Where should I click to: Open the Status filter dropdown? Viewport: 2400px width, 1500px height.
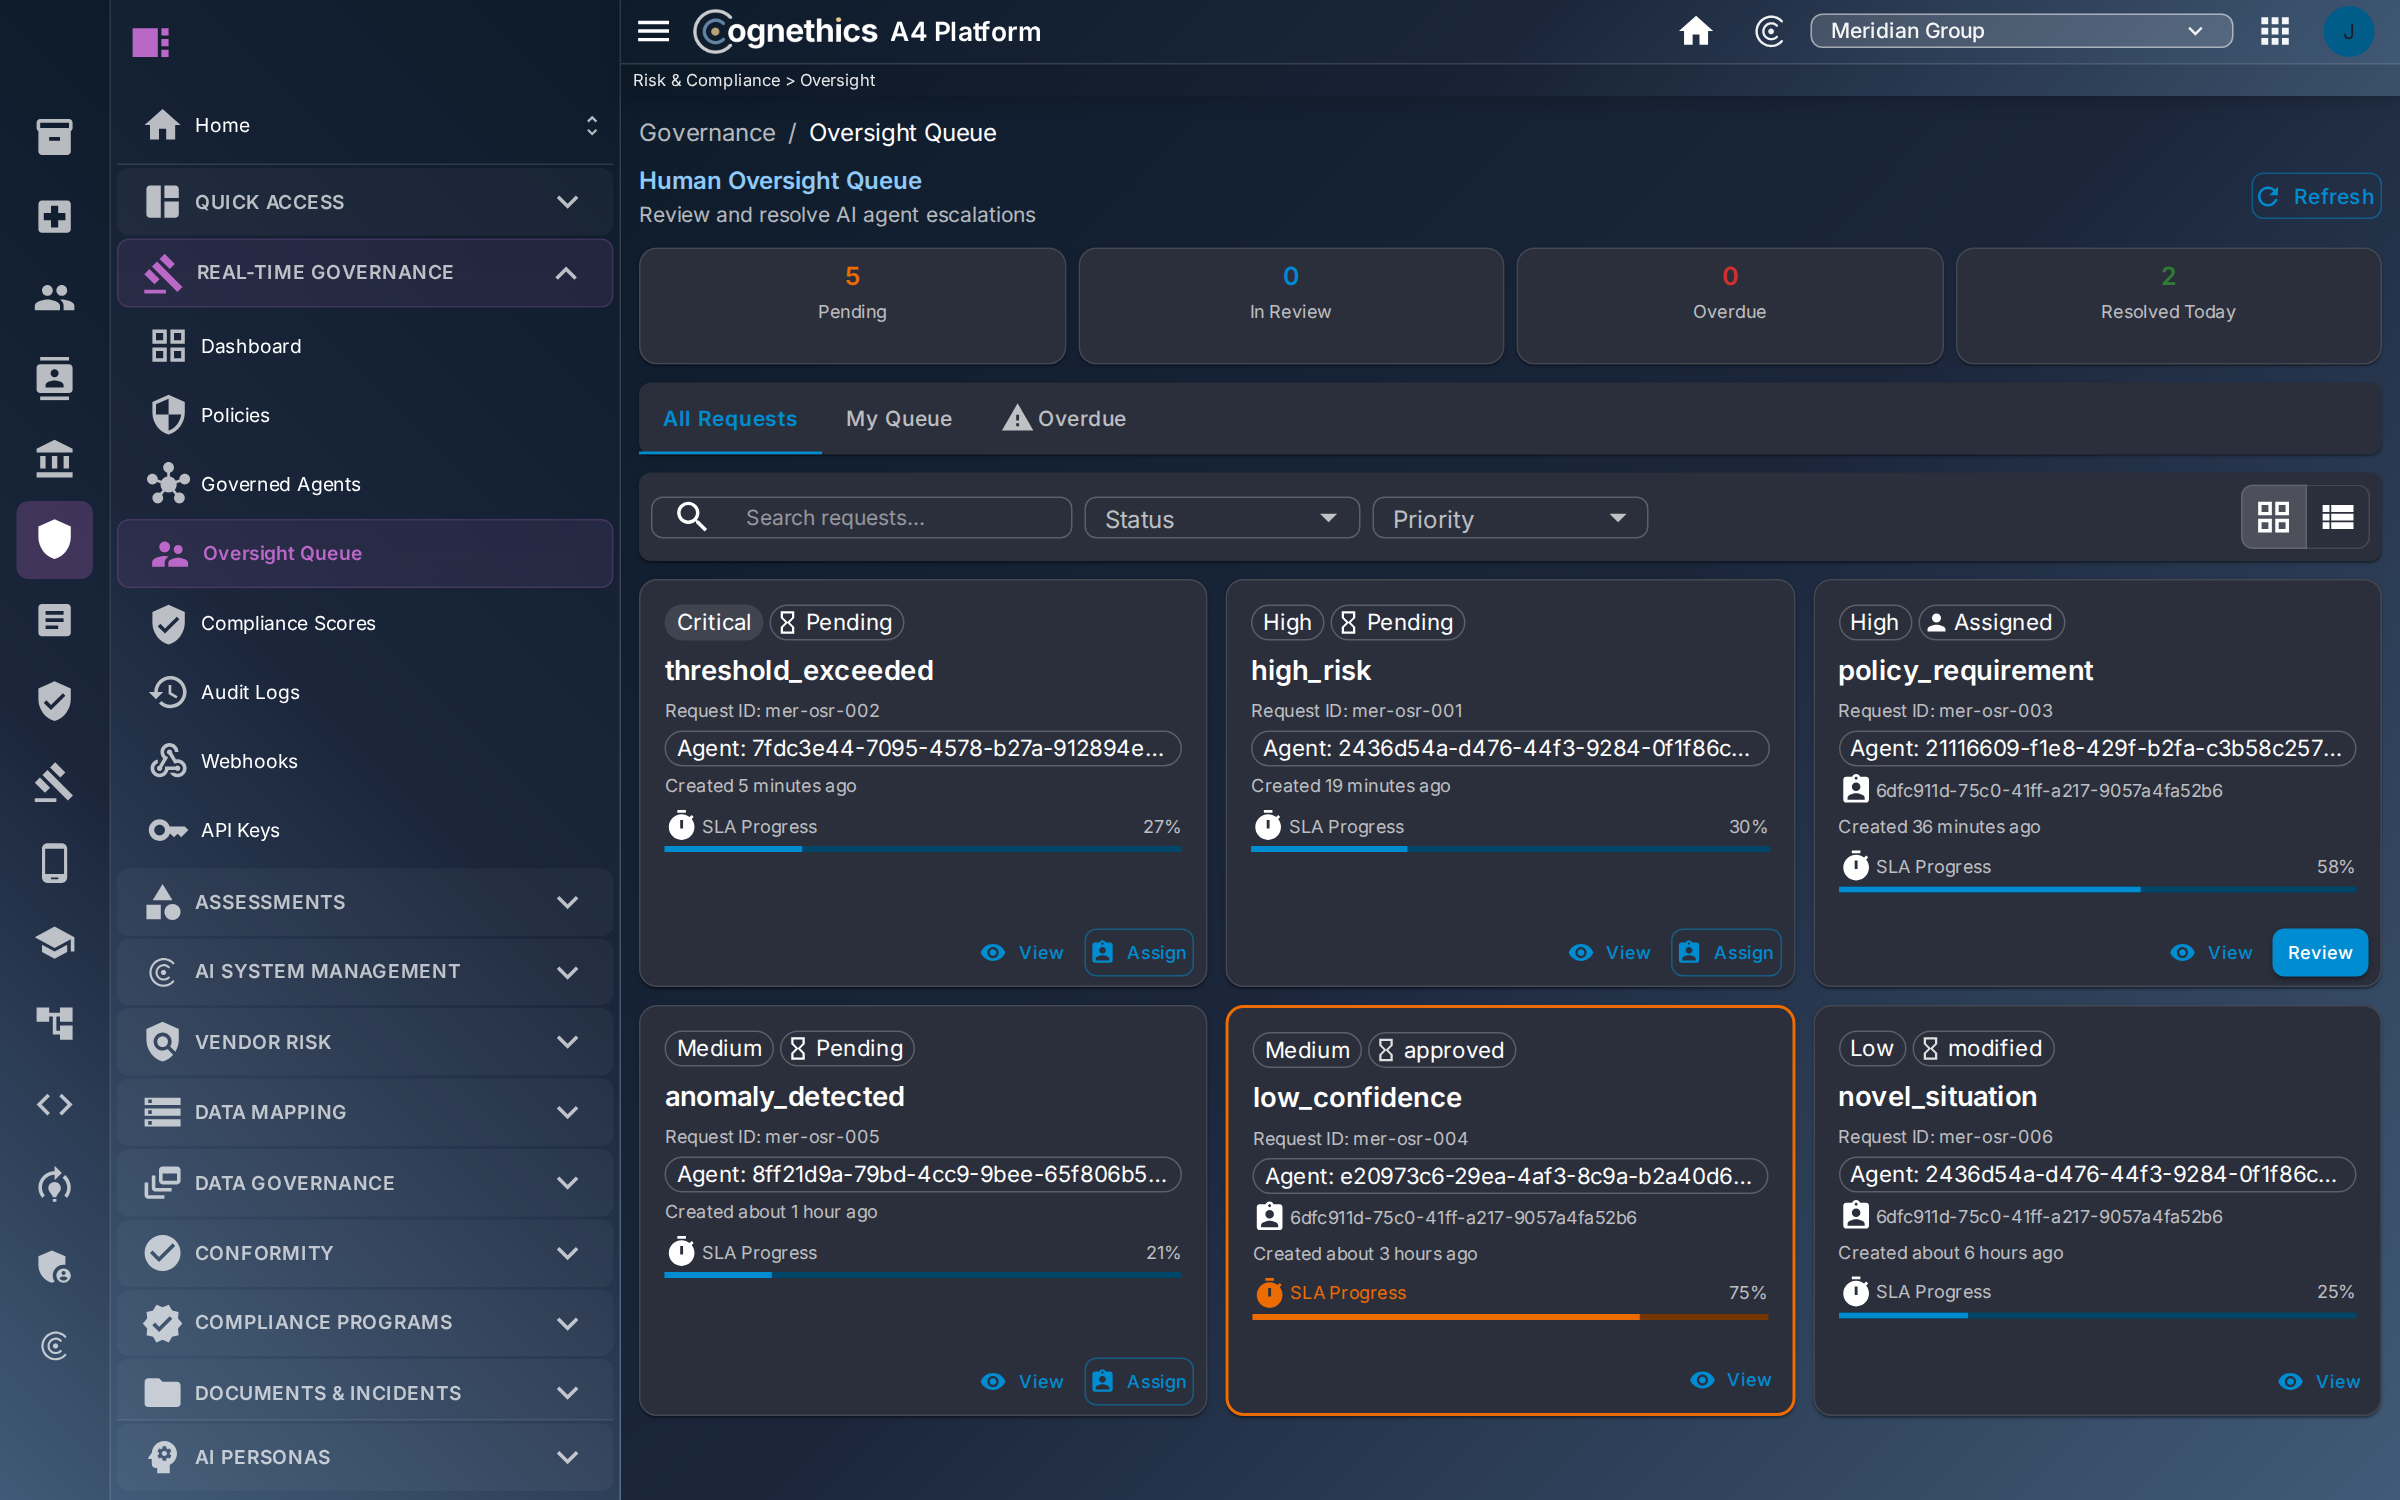point(1221,518)
